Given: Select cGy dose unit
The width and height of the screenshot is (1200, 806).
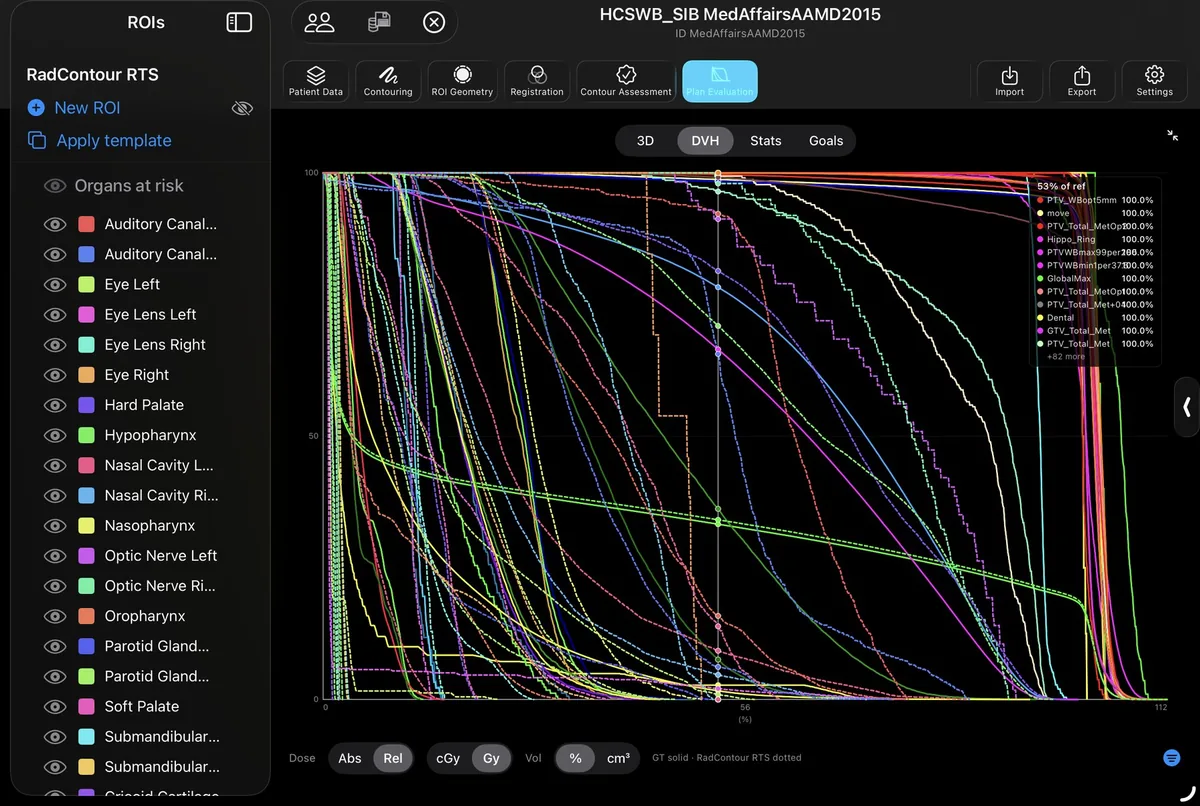Looking at the screenshot, I should (449, 758).
